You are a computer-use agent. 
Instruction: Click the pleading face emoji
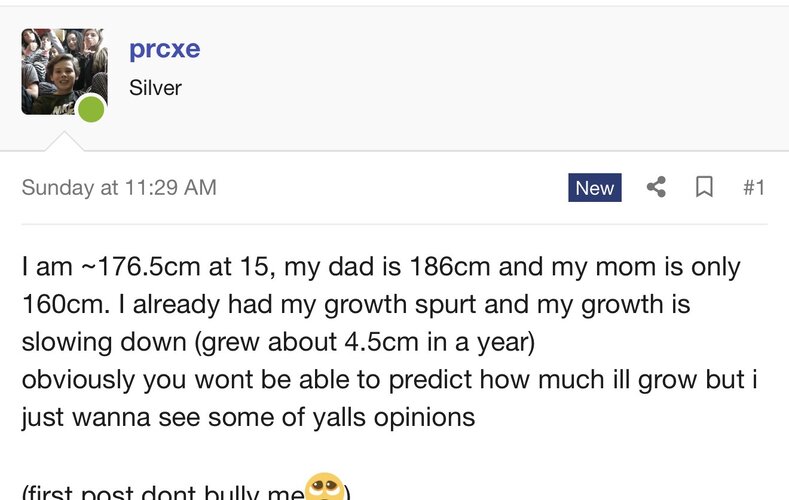[x=325, y=487]
